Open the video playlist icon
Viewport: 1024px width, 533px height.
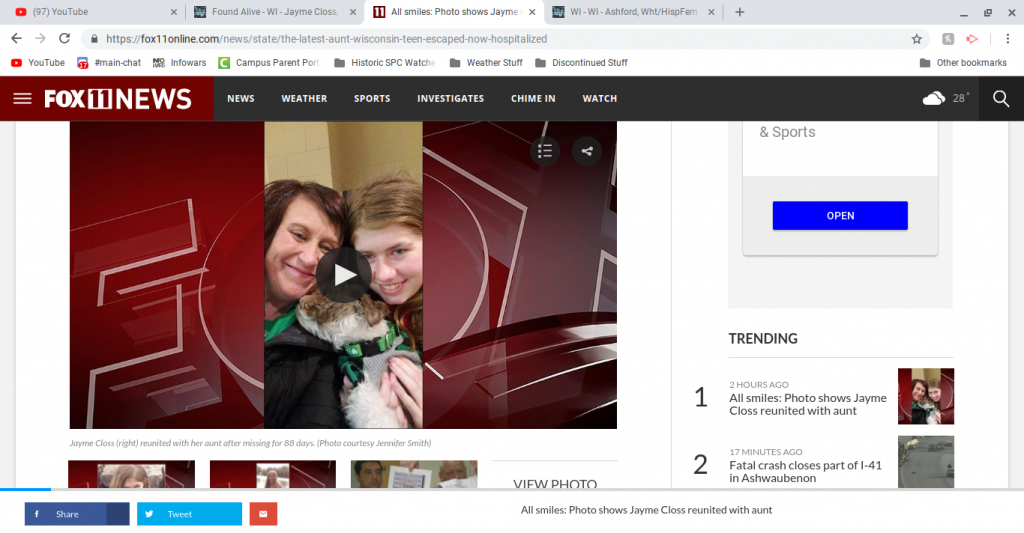(x=545, y=151)
